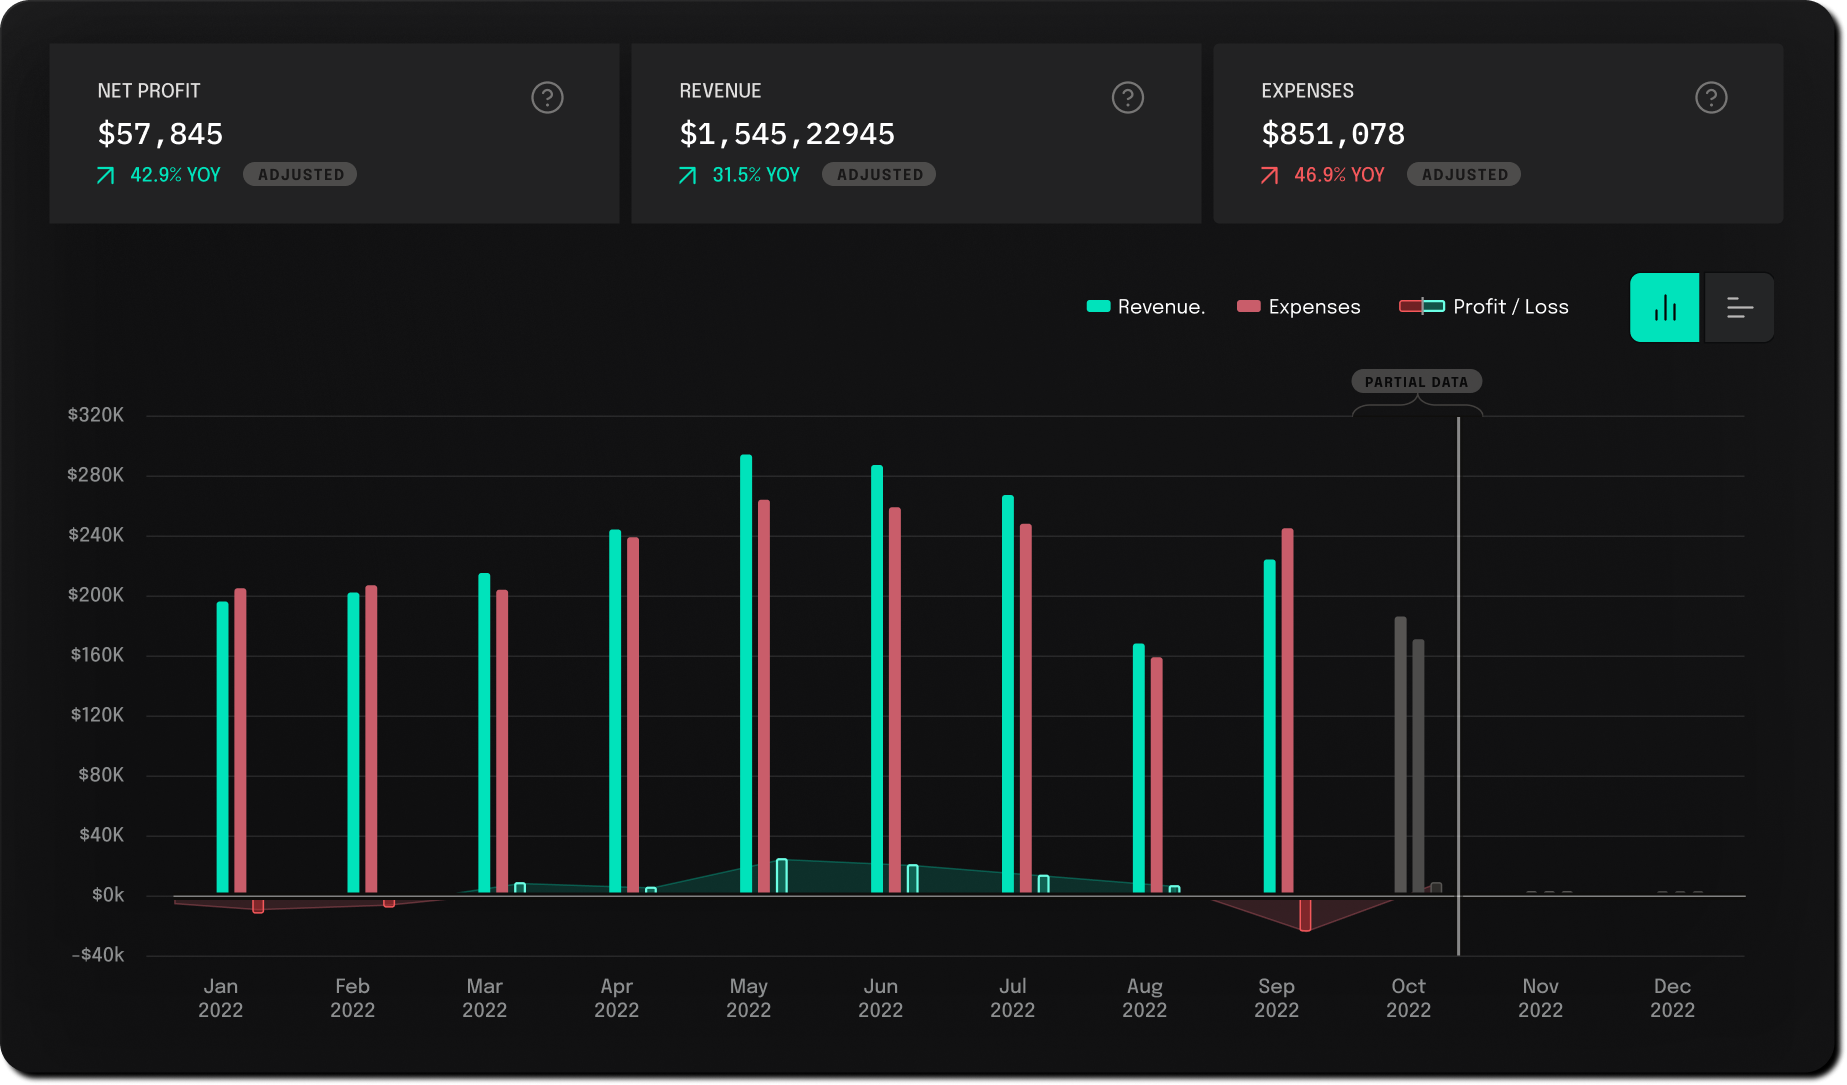
Task: Click the Revenue up-arrow trend icon
Action: [687, 176]
